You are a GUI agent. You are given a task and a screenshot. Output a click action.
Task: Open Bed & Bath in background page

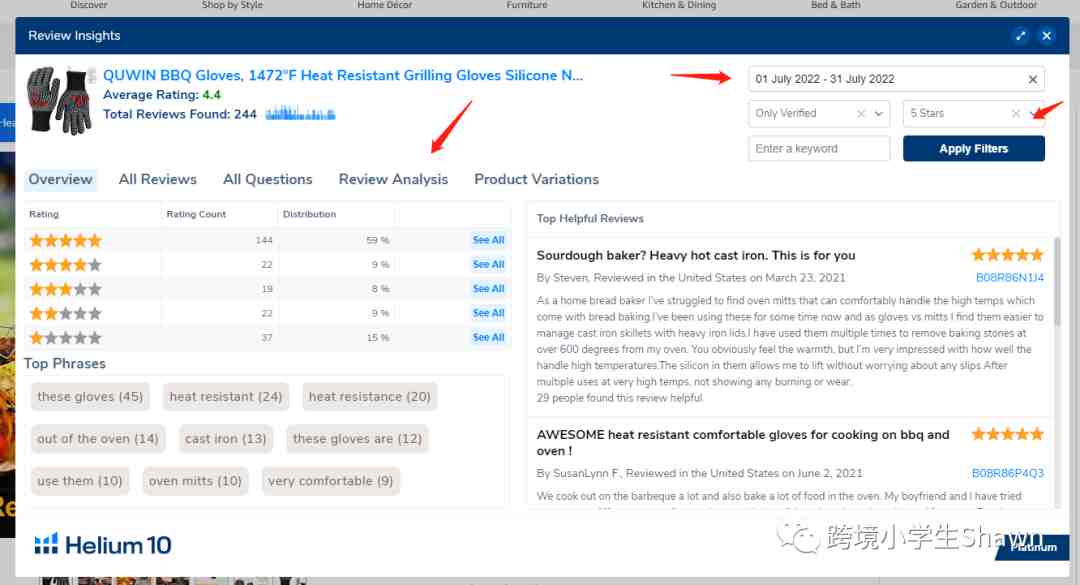click(835, 5)
